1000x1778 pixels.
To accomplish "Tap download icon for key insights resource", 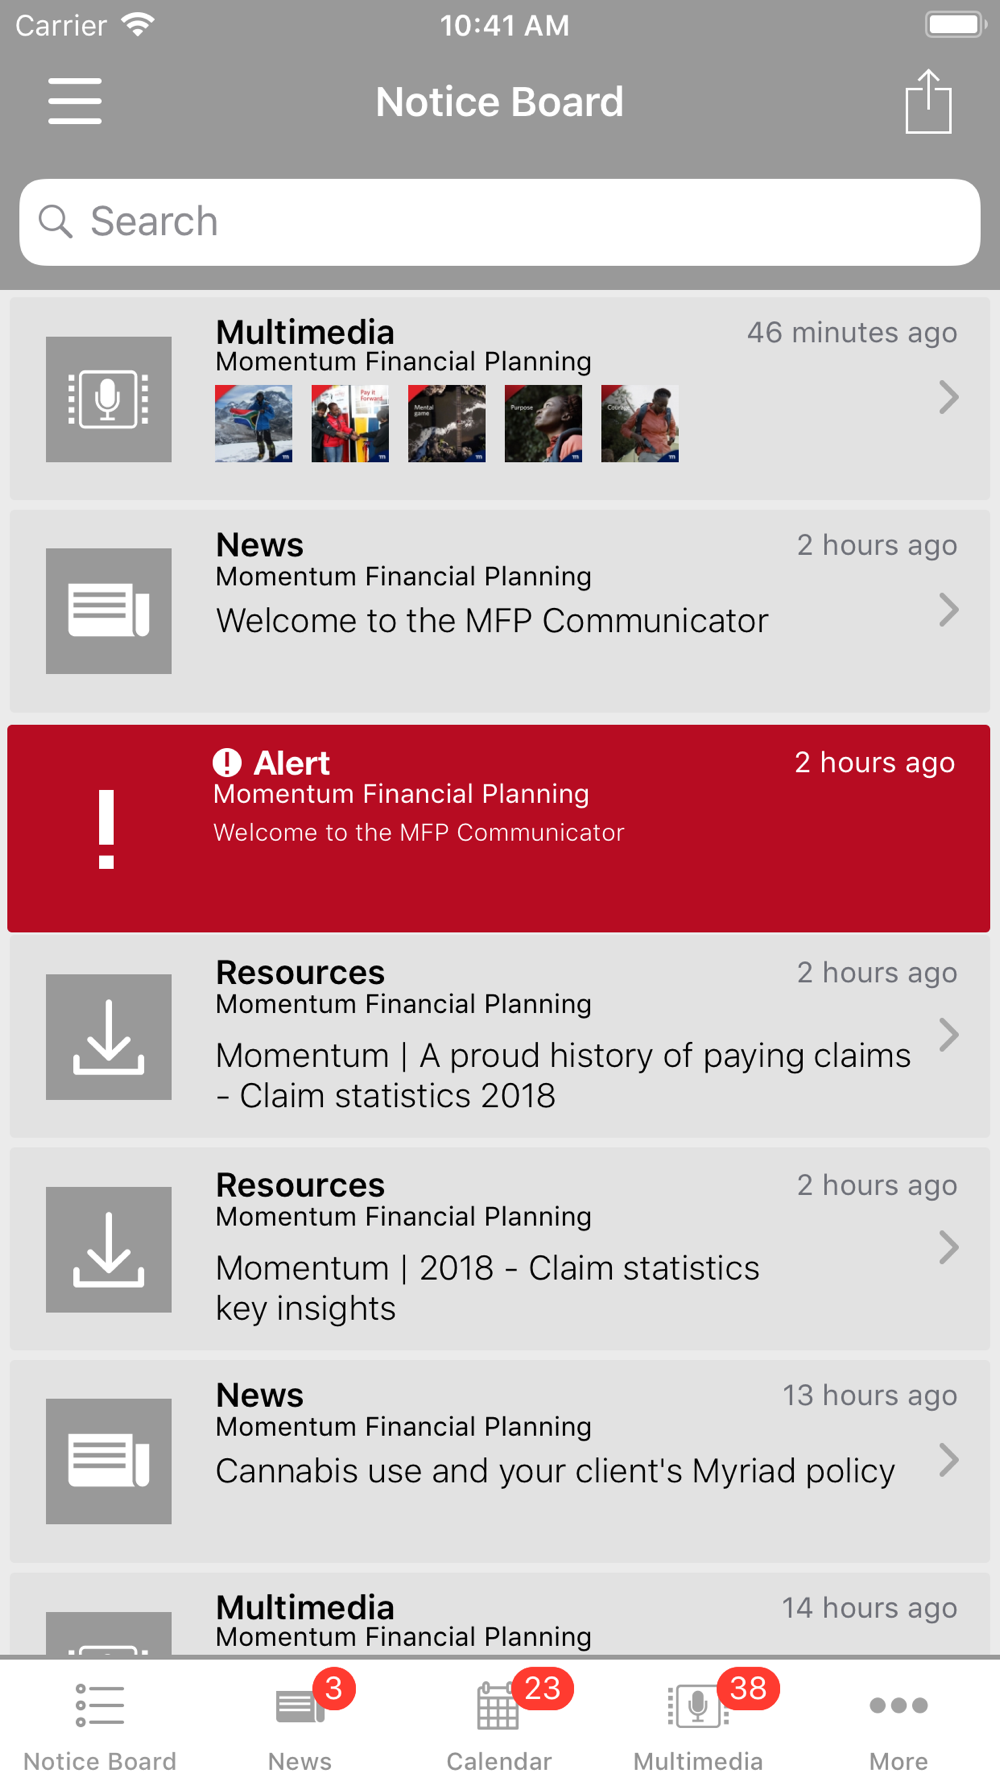I will tap(108, 1249).
